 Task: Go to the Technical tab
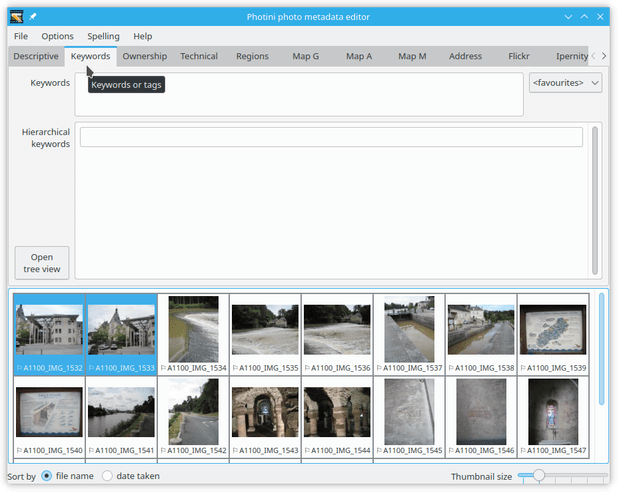pyautogui.click(x=199, y=56)
